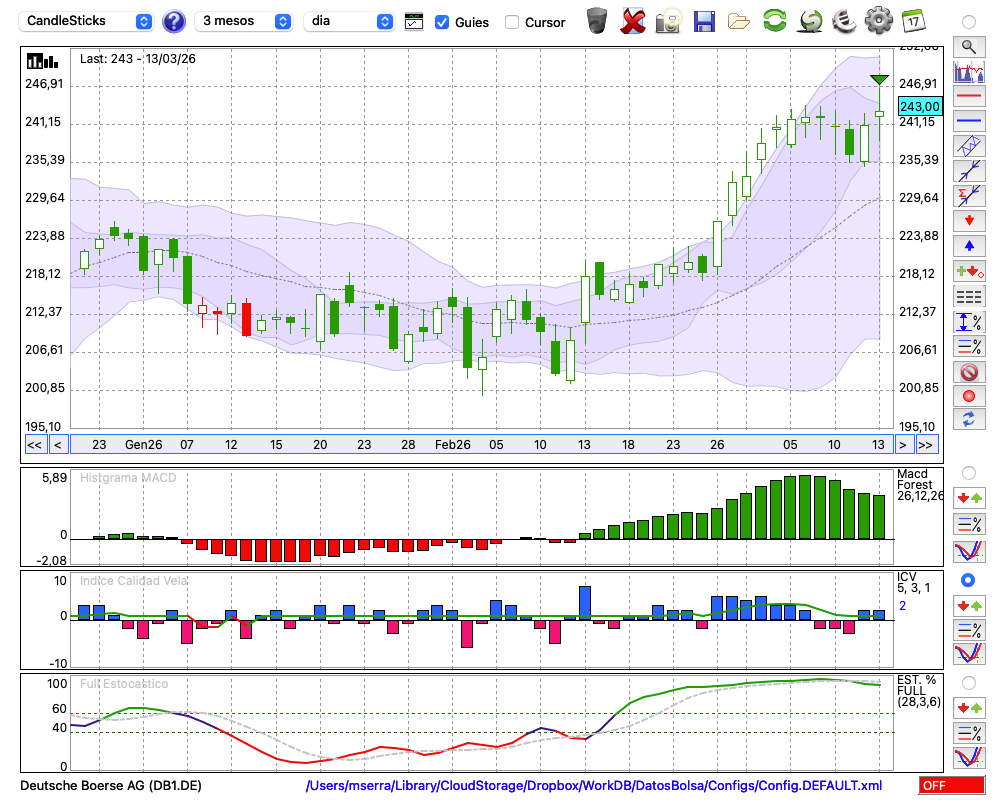Click the blue floppy disk save icon
This screenshot has height=800, width=1000.
tap(704, 21)
